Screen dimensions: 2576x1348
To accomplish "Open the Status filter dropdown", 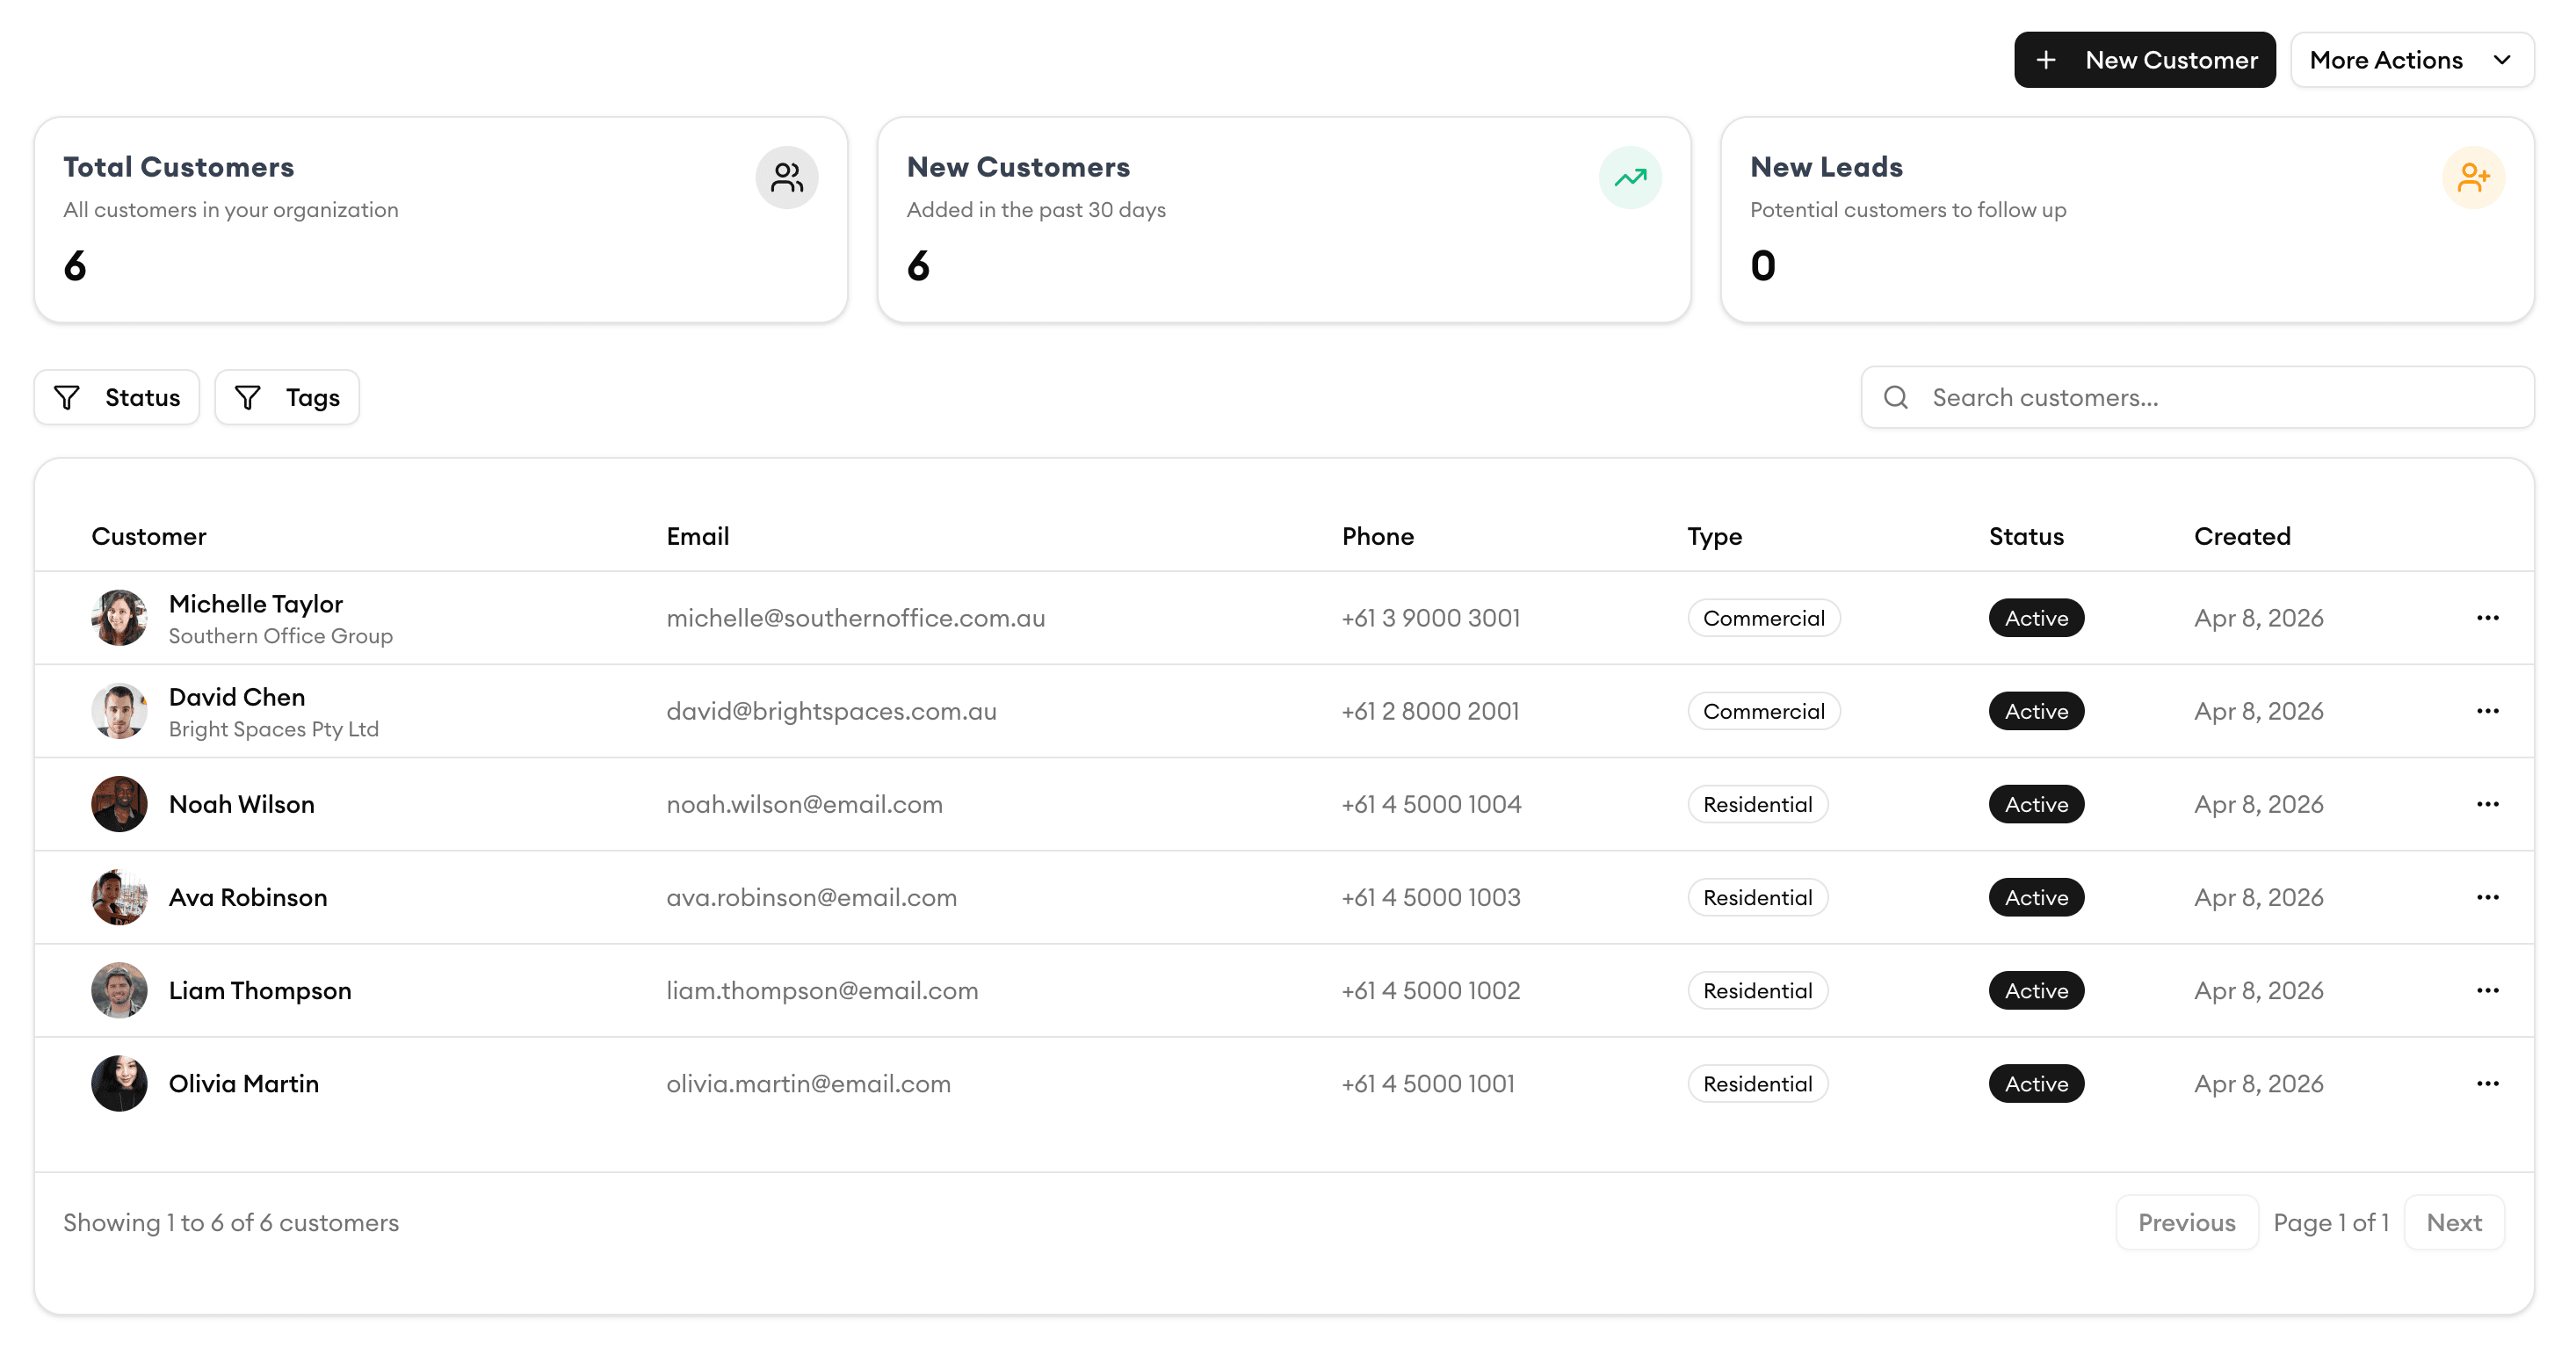I will click(x=117, y=398).
